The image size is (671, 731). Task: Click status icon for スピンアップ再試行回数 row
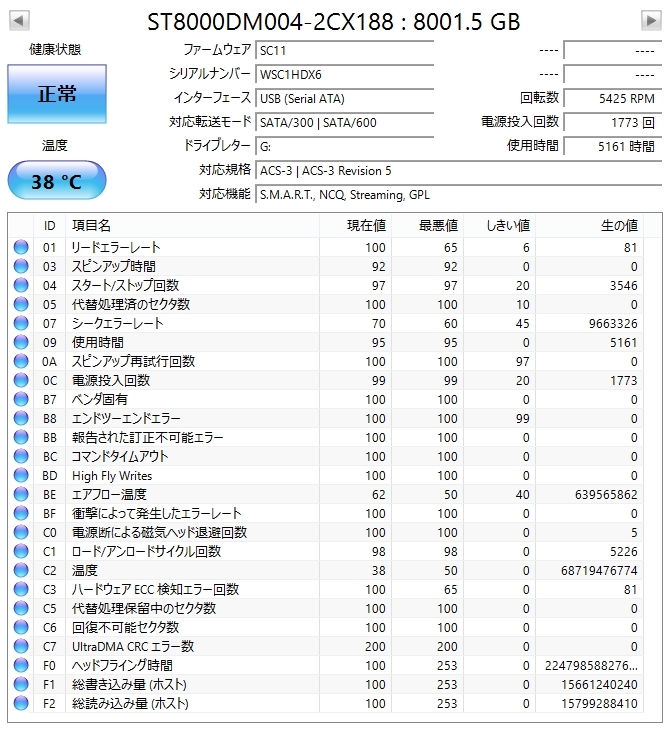[x=21, y=361]
